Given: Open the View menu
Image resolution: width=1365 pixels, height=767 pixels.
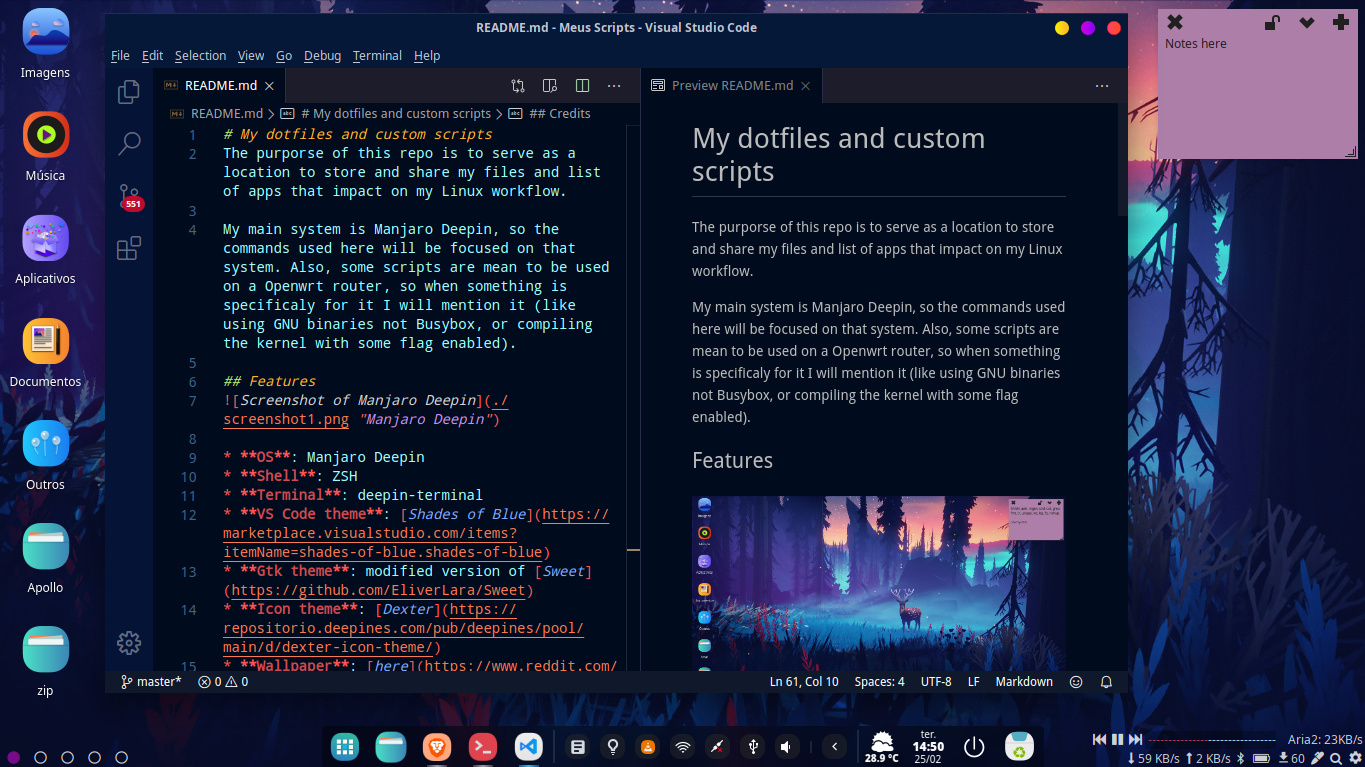Looking at the screenshot, I should [251, 56].
